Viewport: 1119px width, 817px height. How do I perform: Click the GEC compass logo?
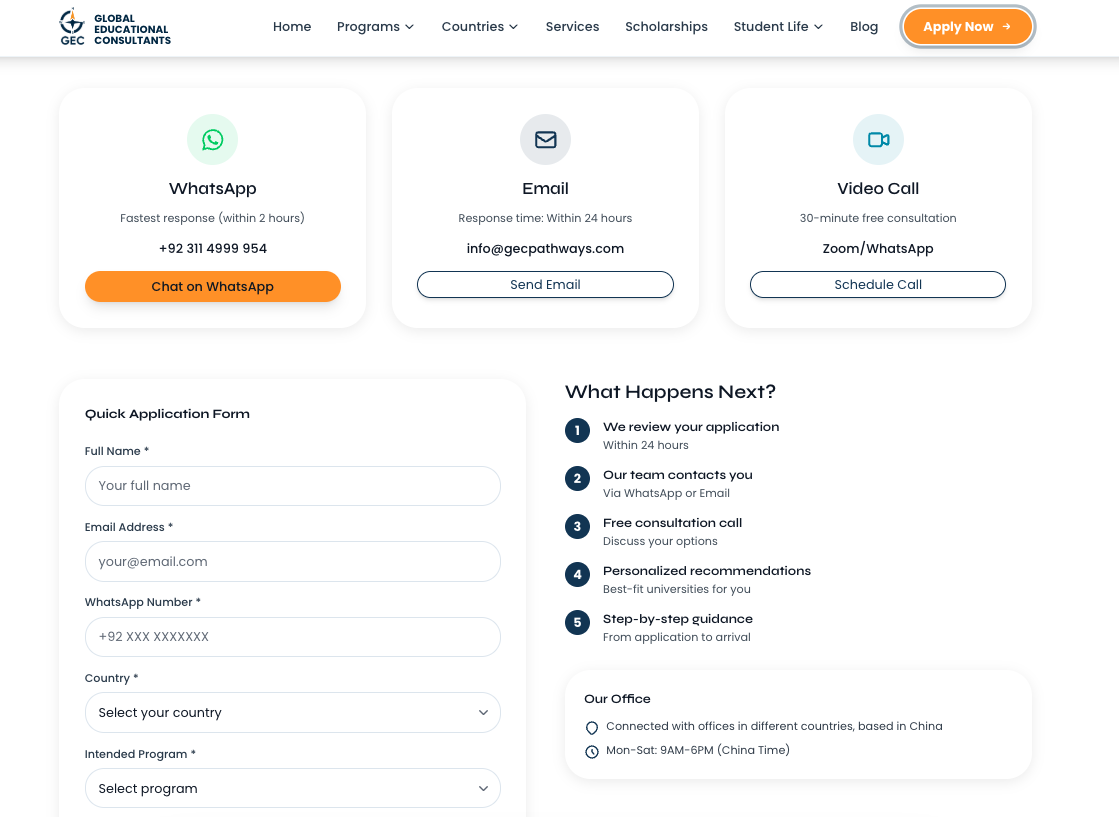[72, 27]
